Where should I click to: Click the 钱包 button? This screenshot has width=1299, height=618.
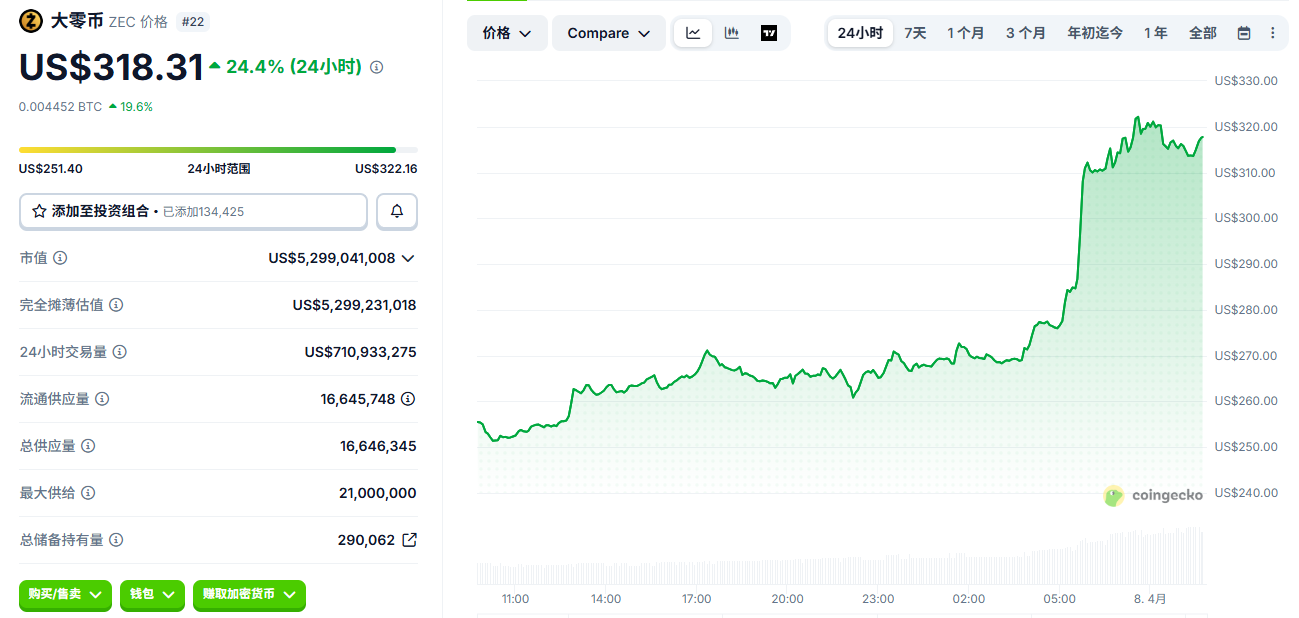point(152,595)
